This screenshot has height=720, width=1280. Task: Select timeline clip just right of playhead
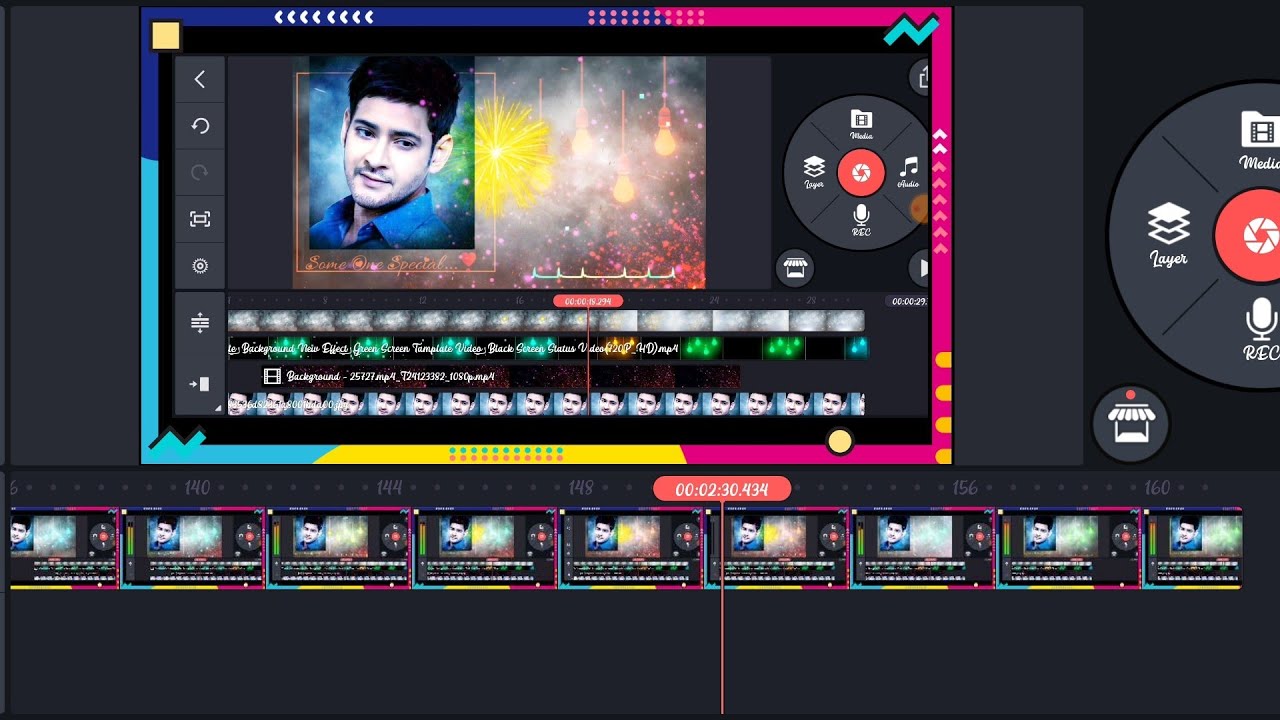click(x=777, y=548)
